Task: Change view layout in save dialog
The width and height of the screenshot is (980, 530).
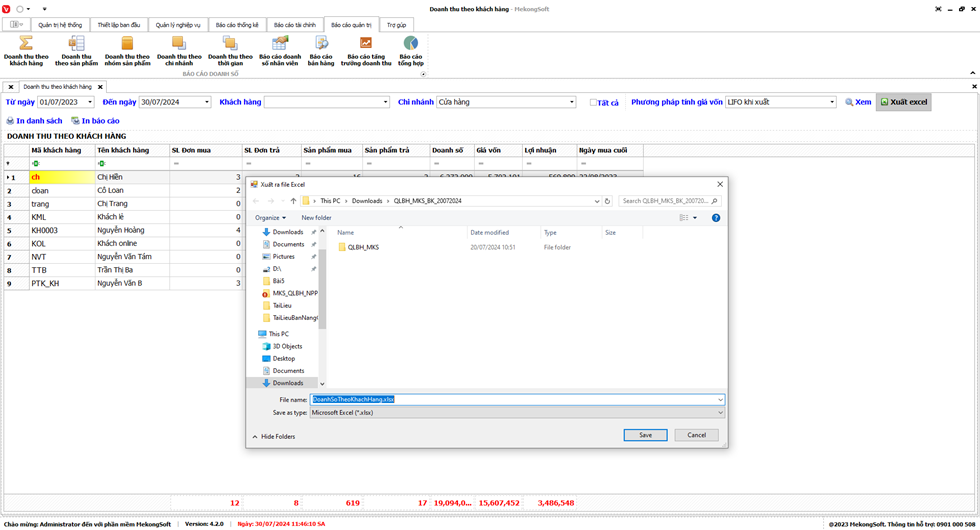Action: (x=684, y=218)
